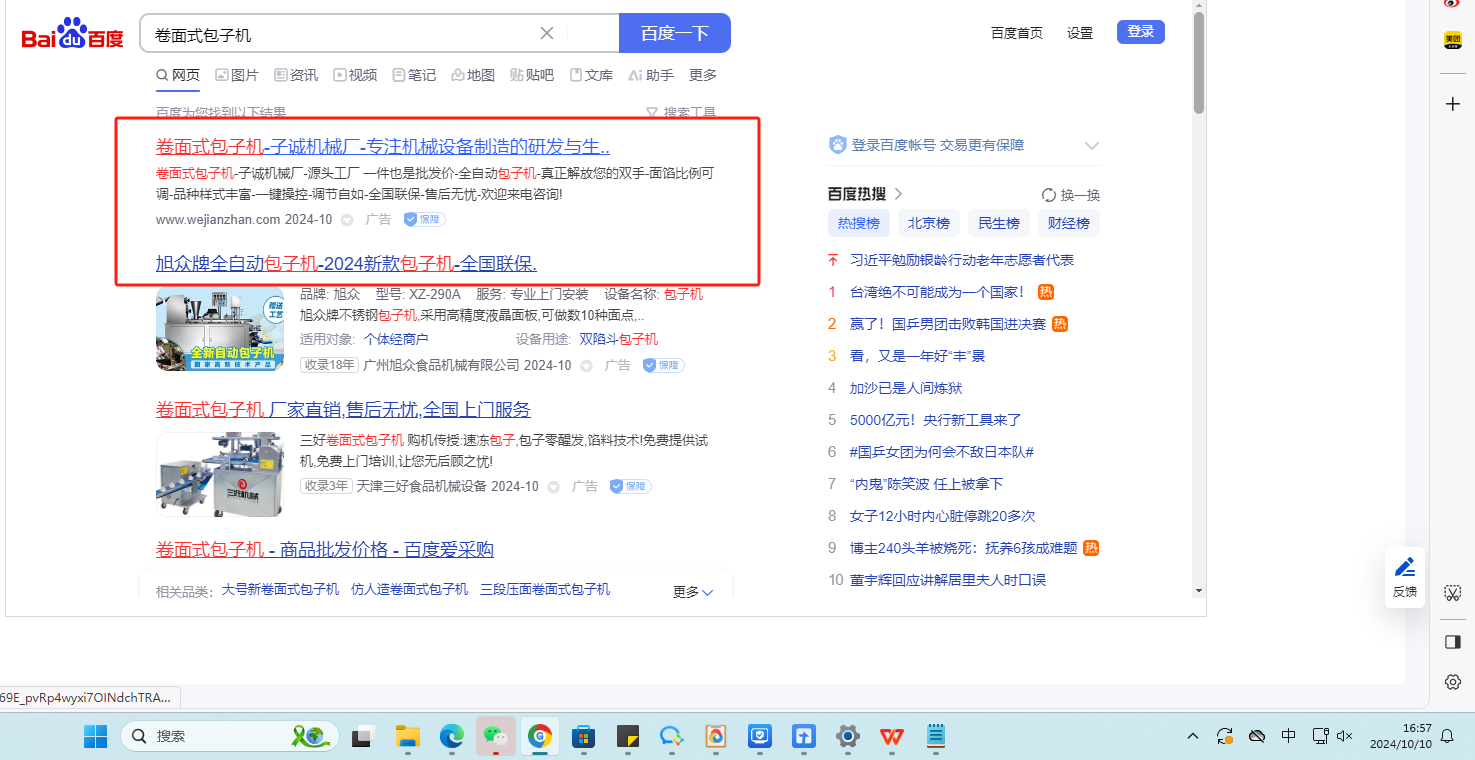
Task: Expand 更多 related categories dropdown
Action: [x=693, y=592]
